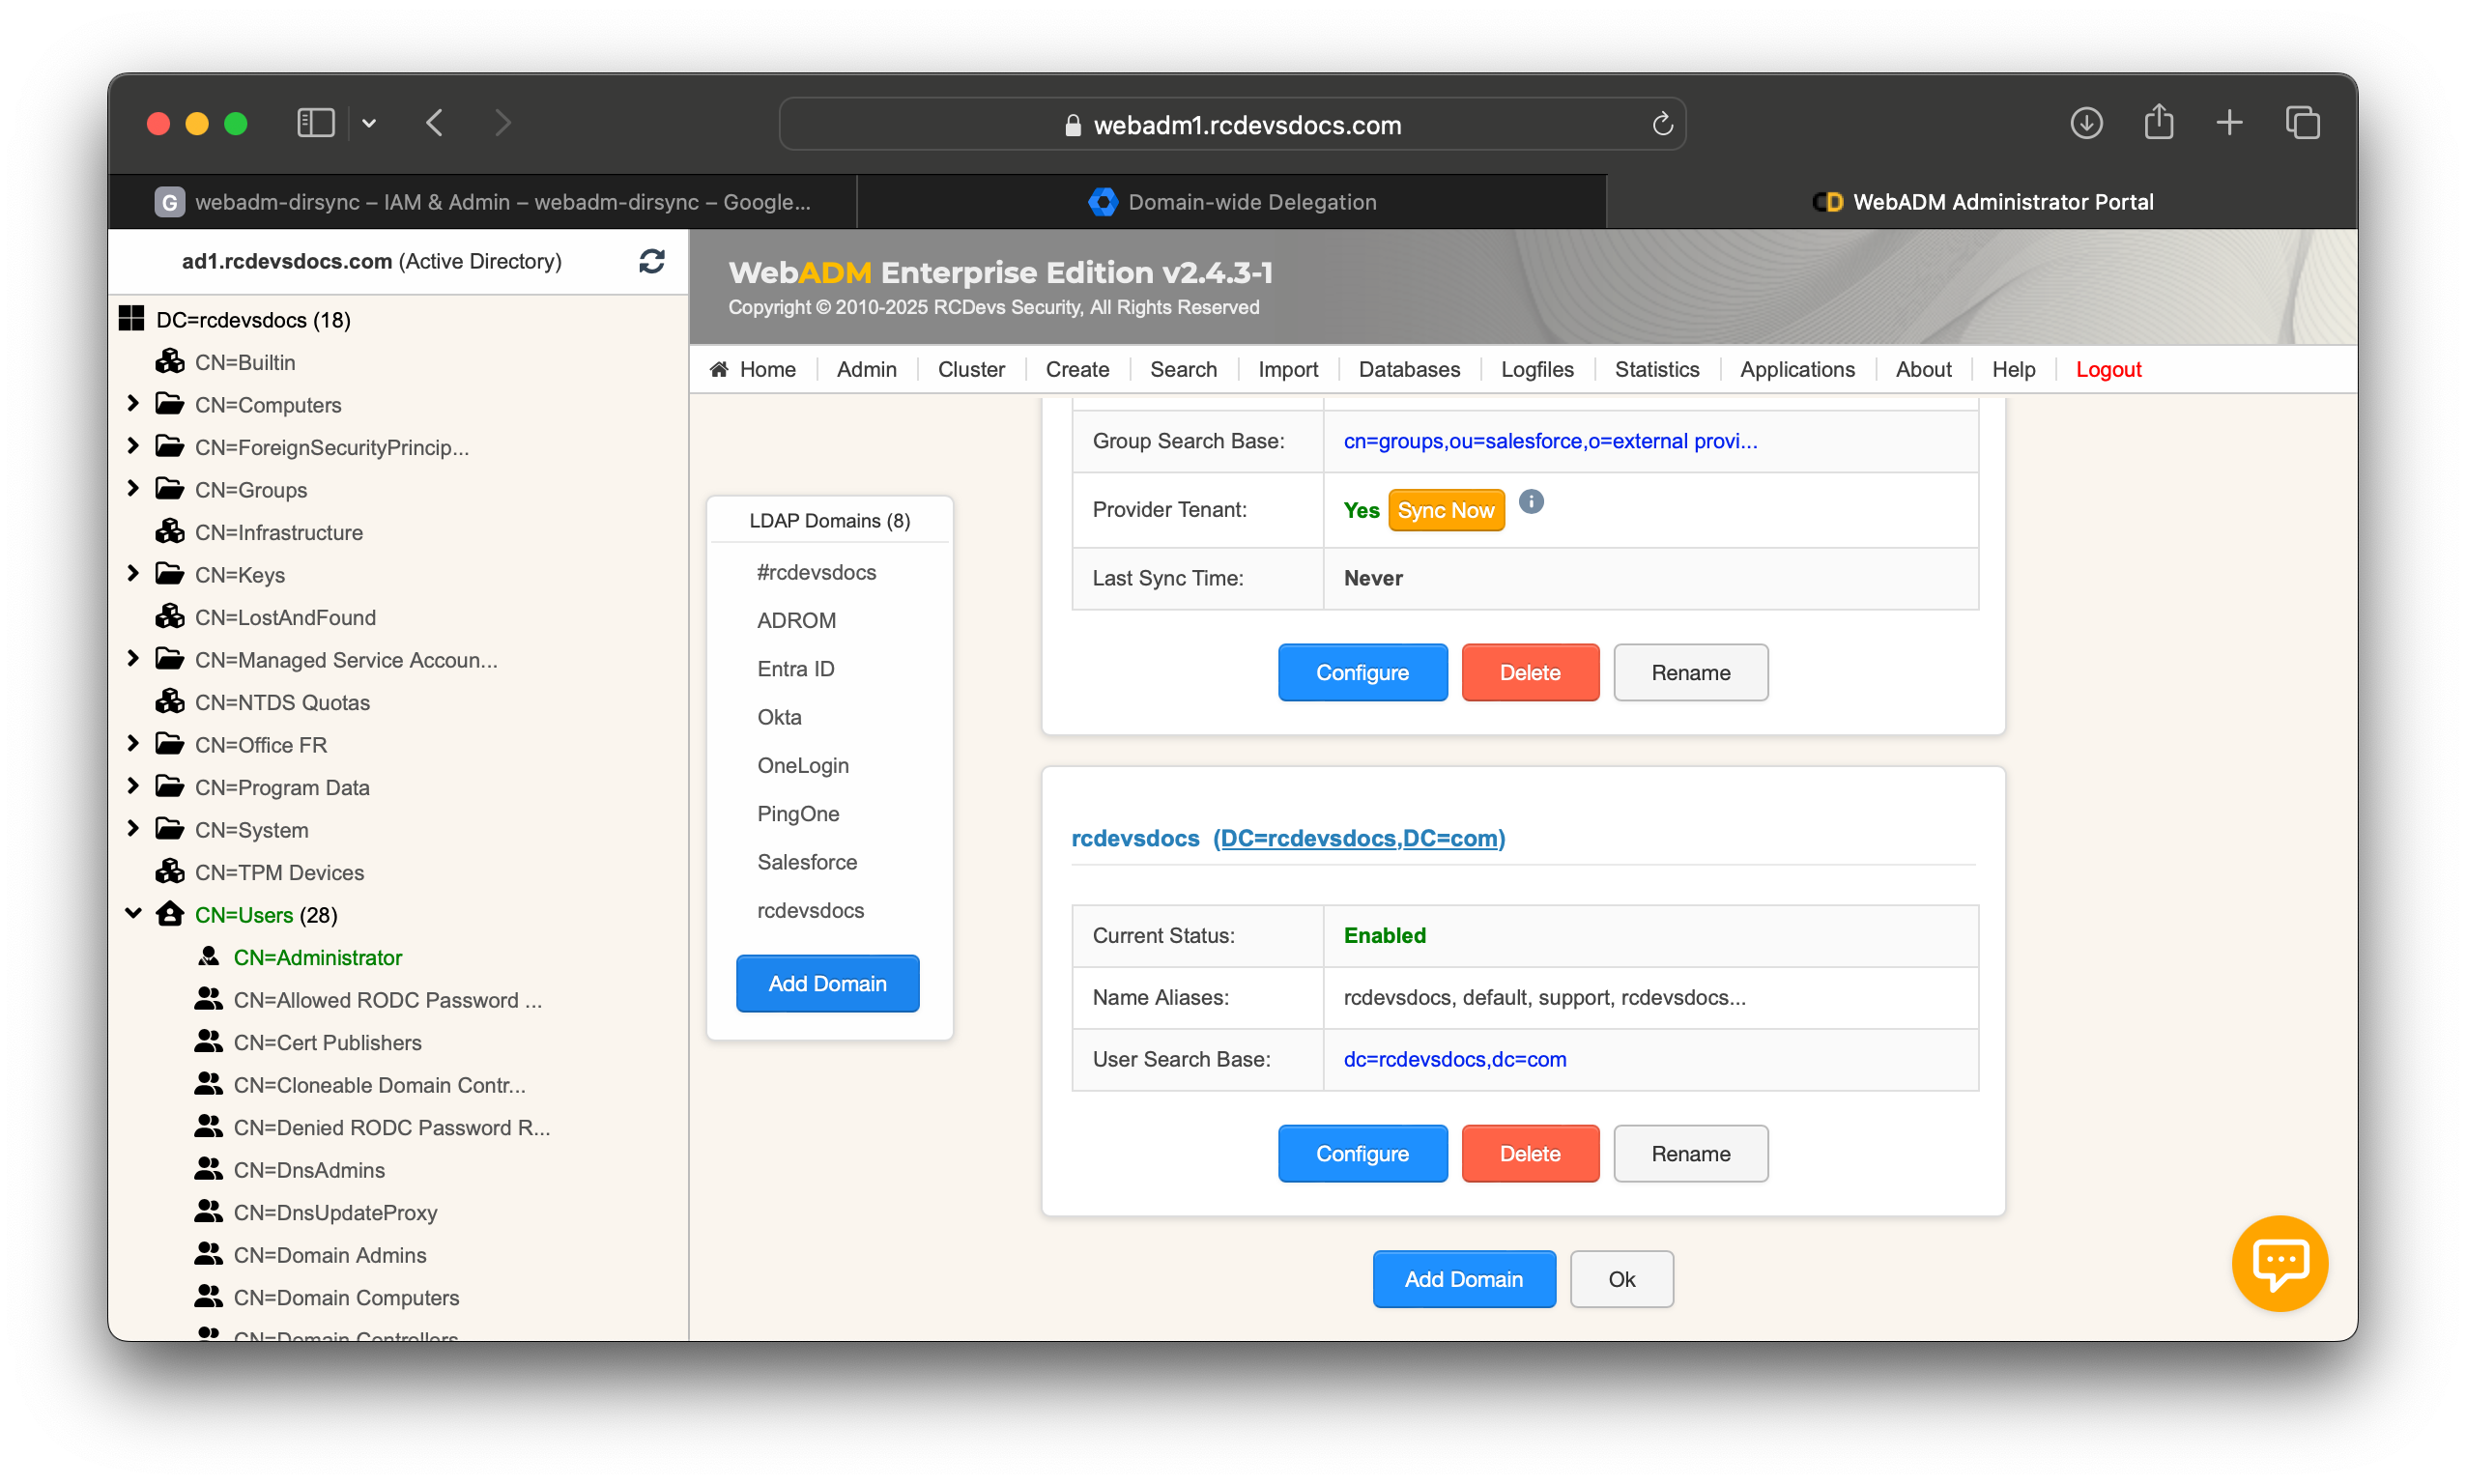Open the Applications menu
This screenshot has height=1484, width=2466.
tap(1796, 369)
